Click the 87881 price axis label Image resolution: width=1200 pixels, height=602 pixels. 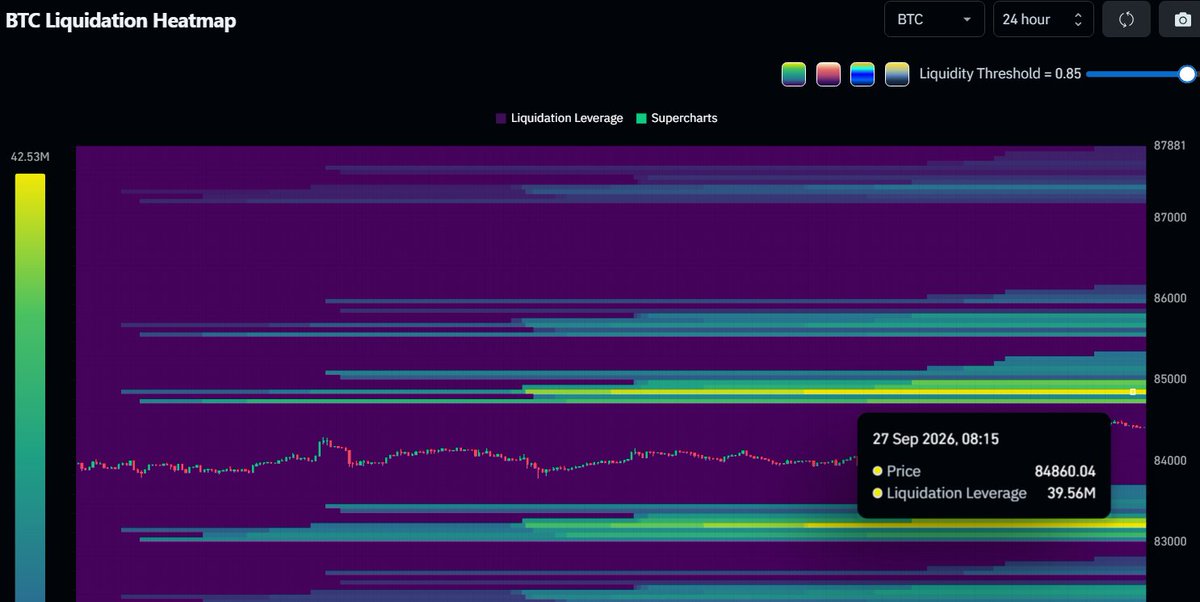pyautogui.click(x=1169, y=146)
